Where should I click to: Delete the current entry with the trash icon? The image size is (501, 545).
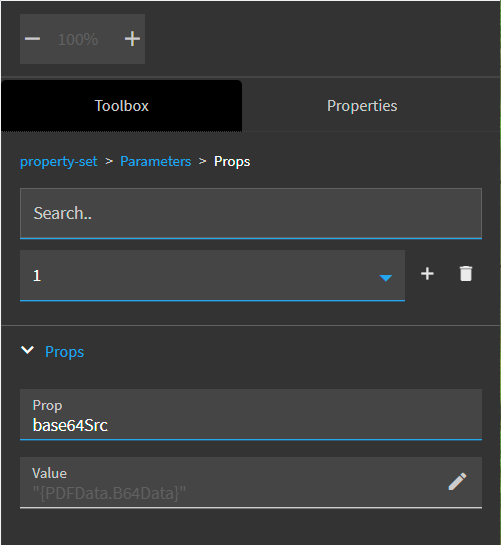click(466, 274)
